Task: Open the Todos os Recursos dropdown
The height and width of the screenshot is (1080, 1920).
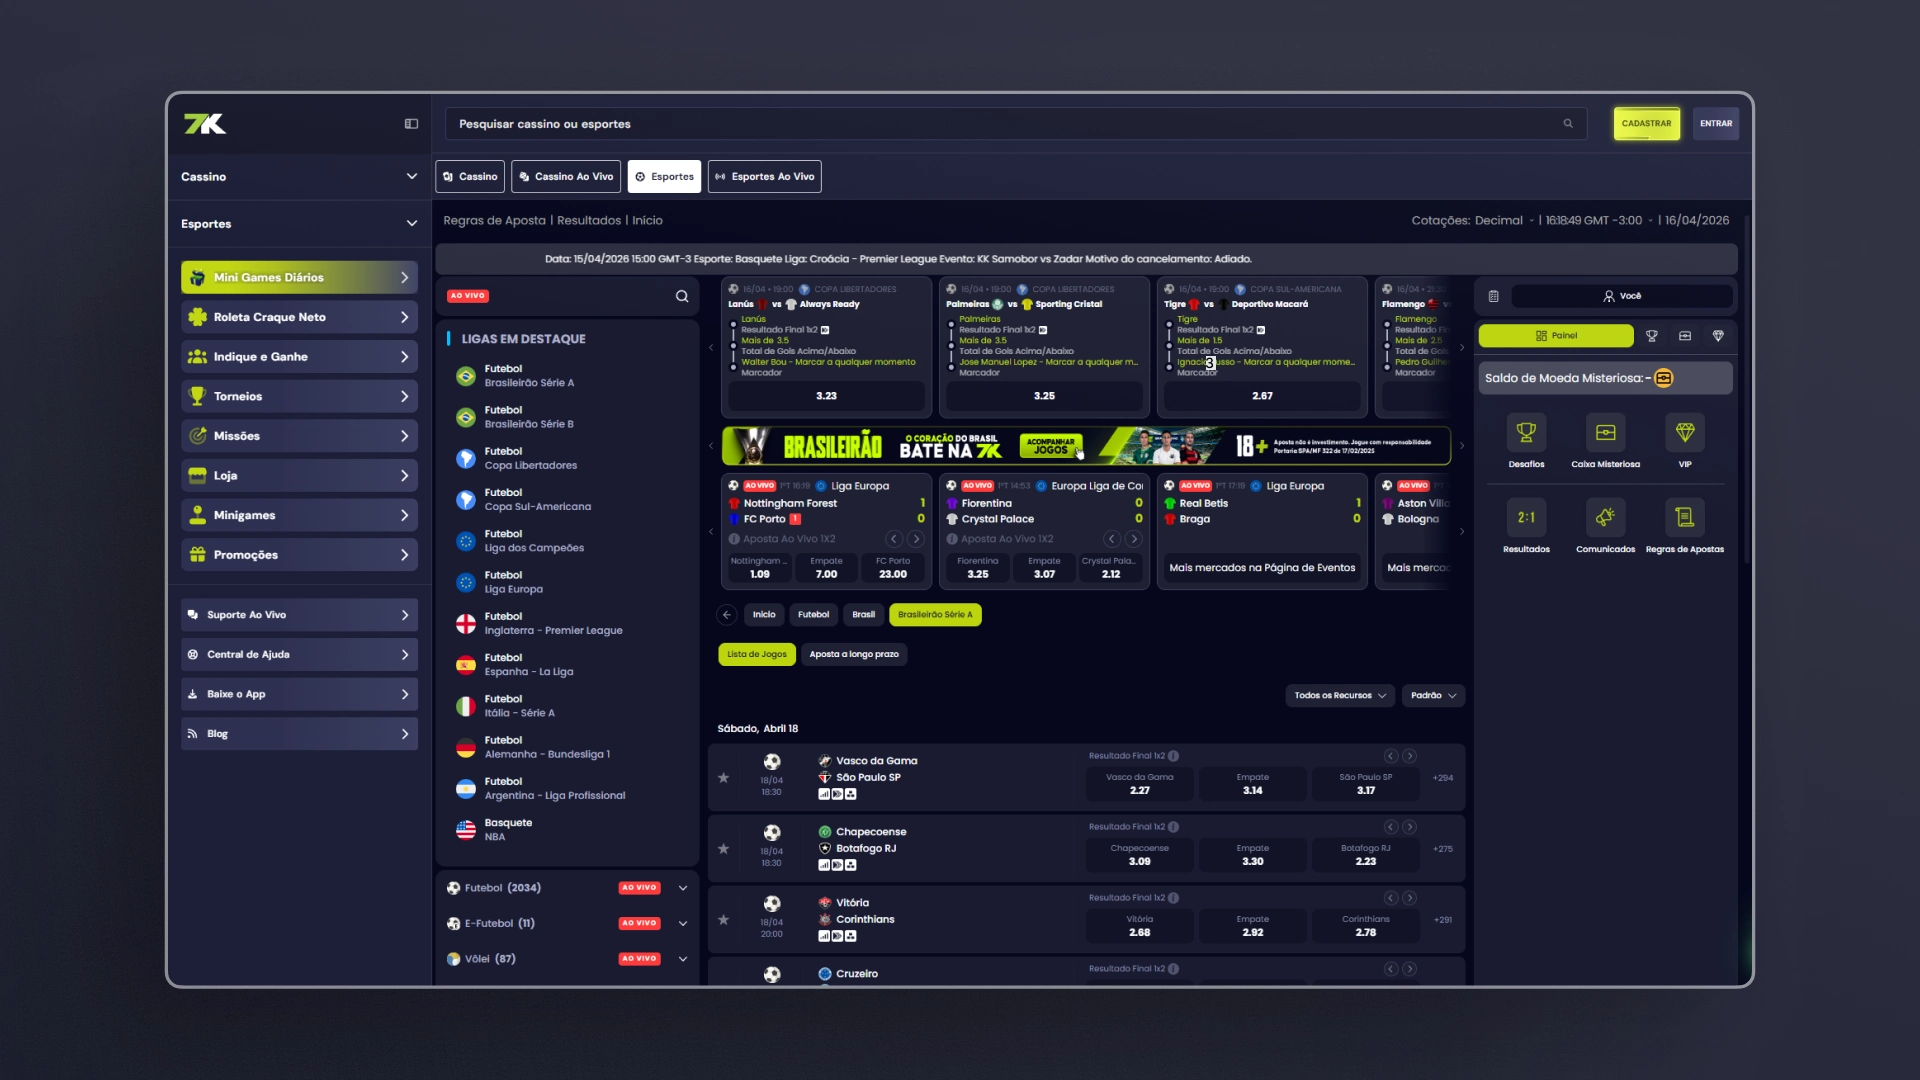Action: coord(1340,695)
